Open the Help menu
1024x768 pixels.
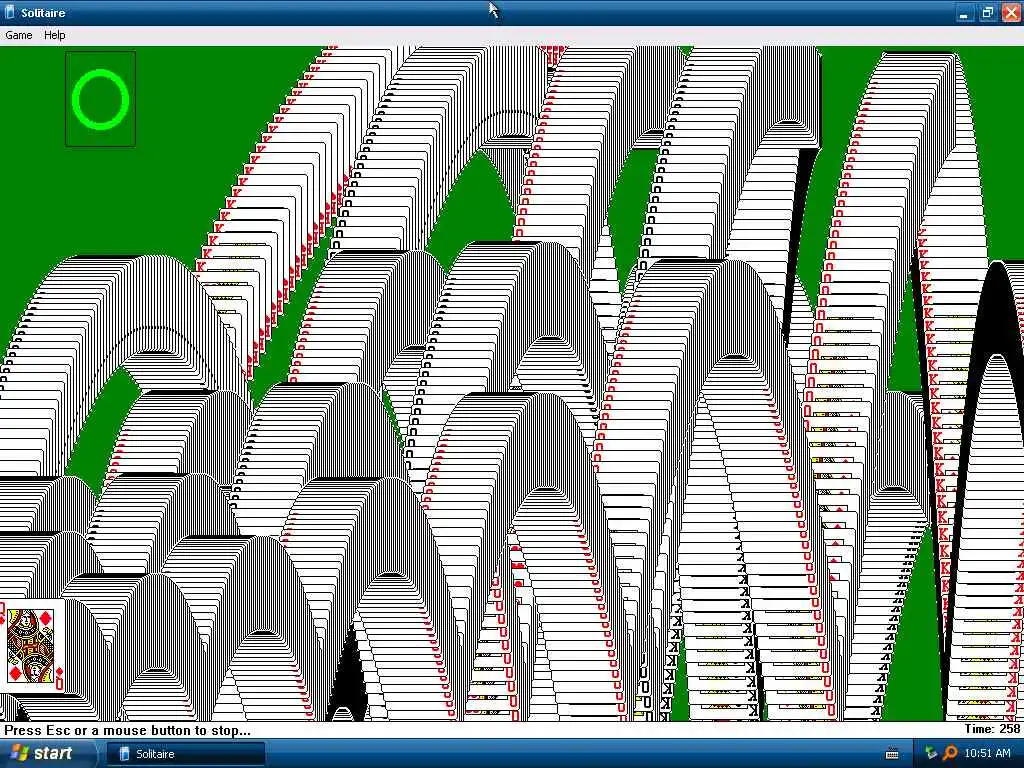(x=54, y=35)
